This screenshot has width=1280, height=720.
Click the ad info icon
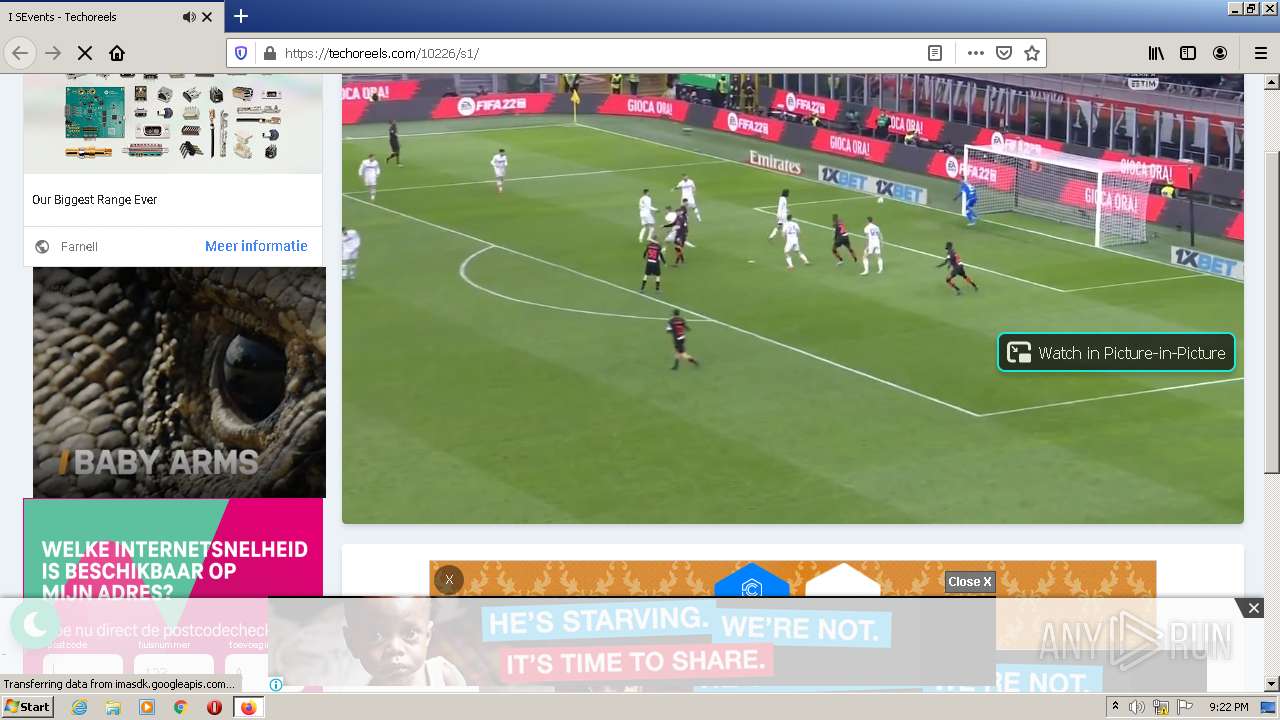[x=276, y=684]
